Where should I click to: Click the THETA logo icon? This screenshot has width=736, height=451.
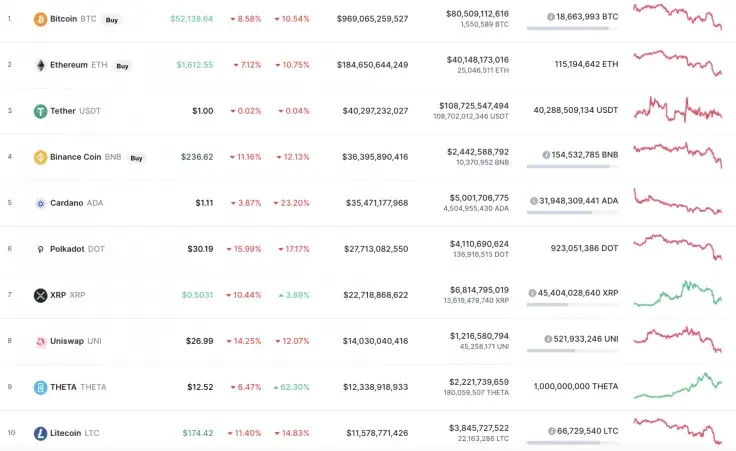coord(40,387)
